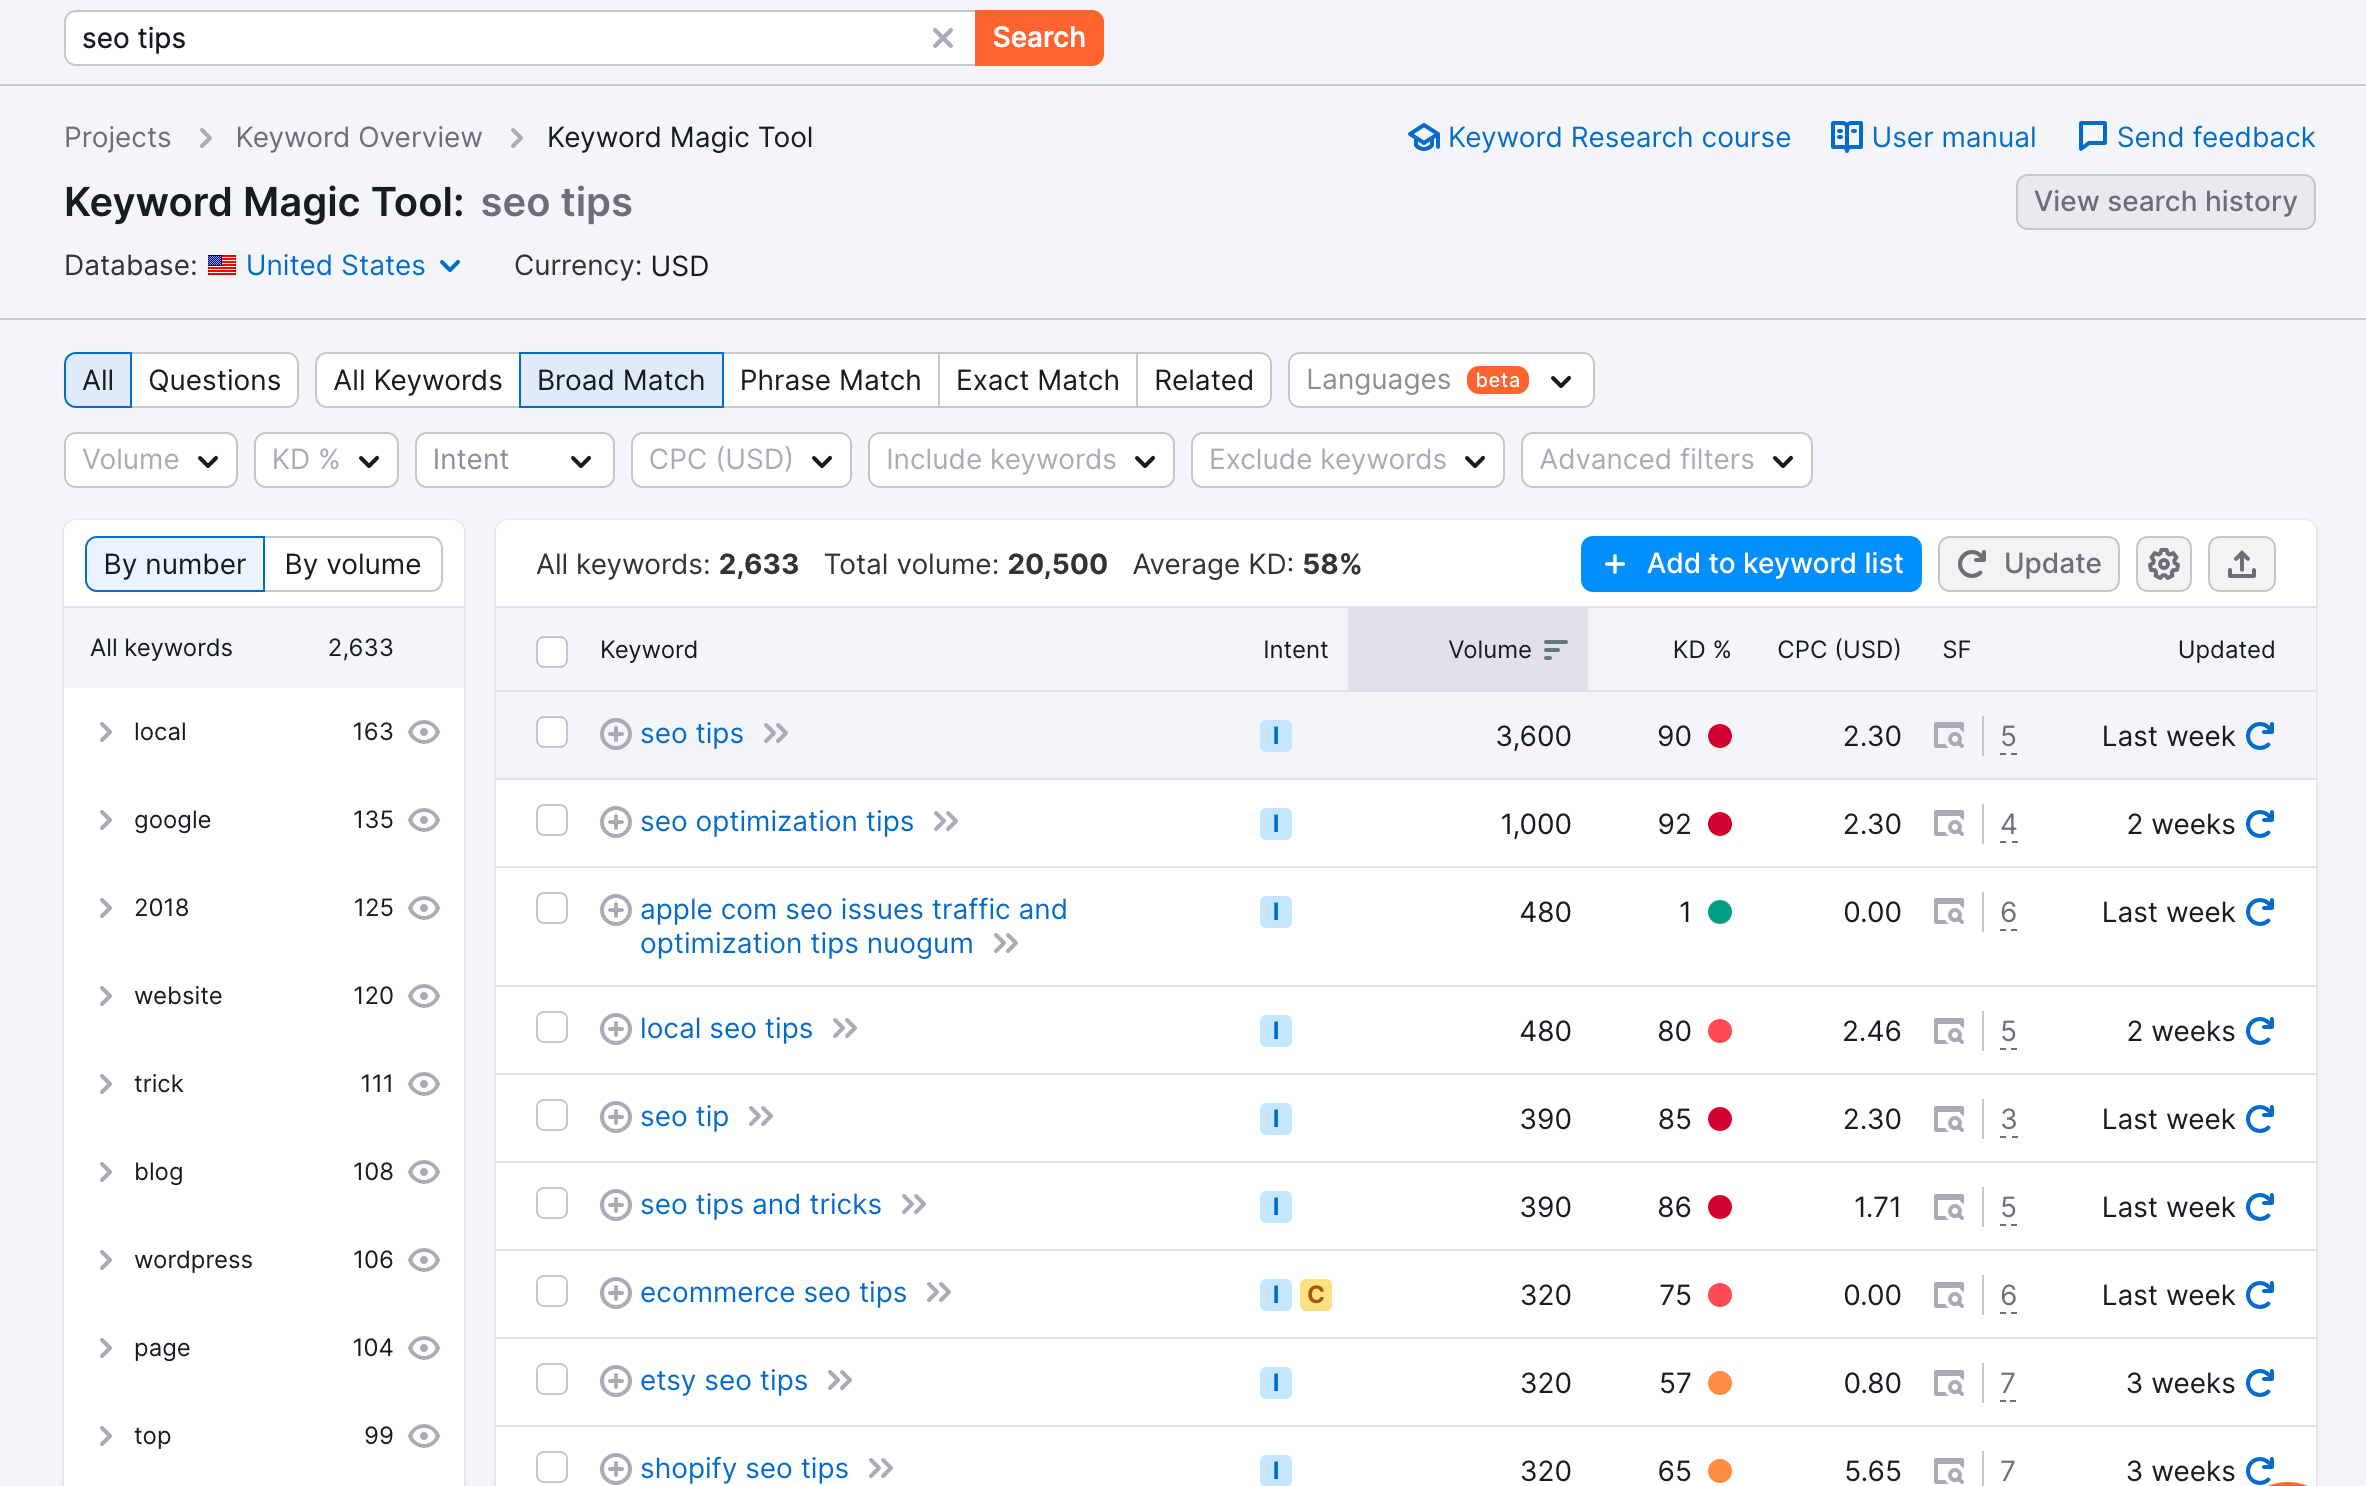Toggle visibility eye for 'local' group
This screenshot has height=1486, width=2366.
(424, 732)
